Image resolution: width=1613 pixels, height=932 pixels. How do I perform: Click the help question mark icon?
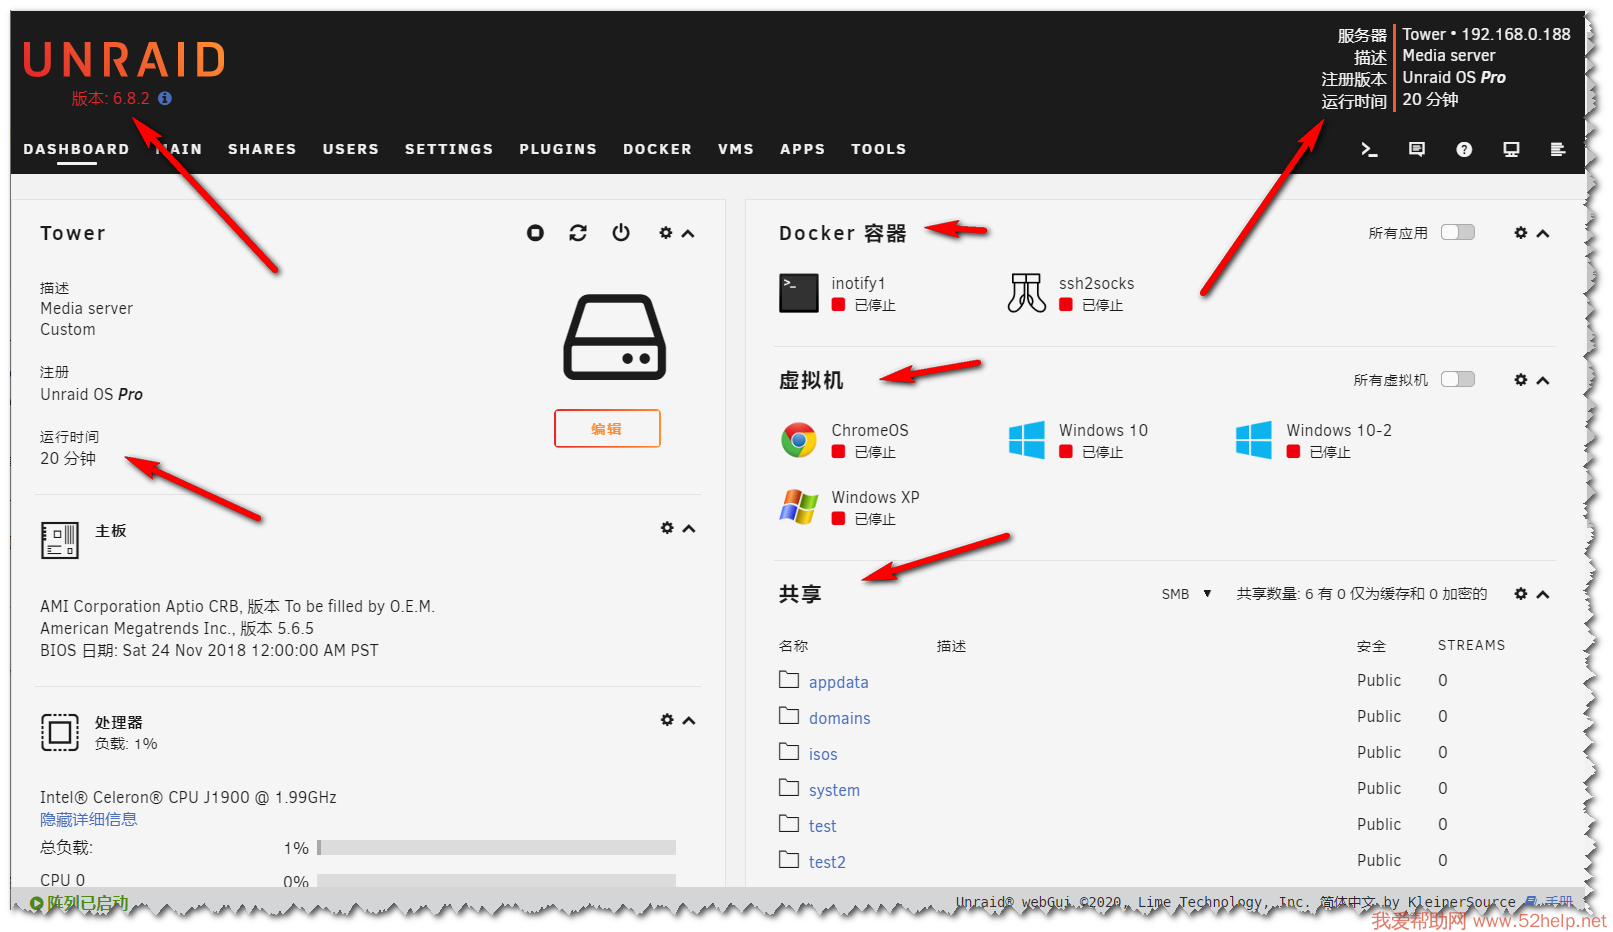[1464, 149]
